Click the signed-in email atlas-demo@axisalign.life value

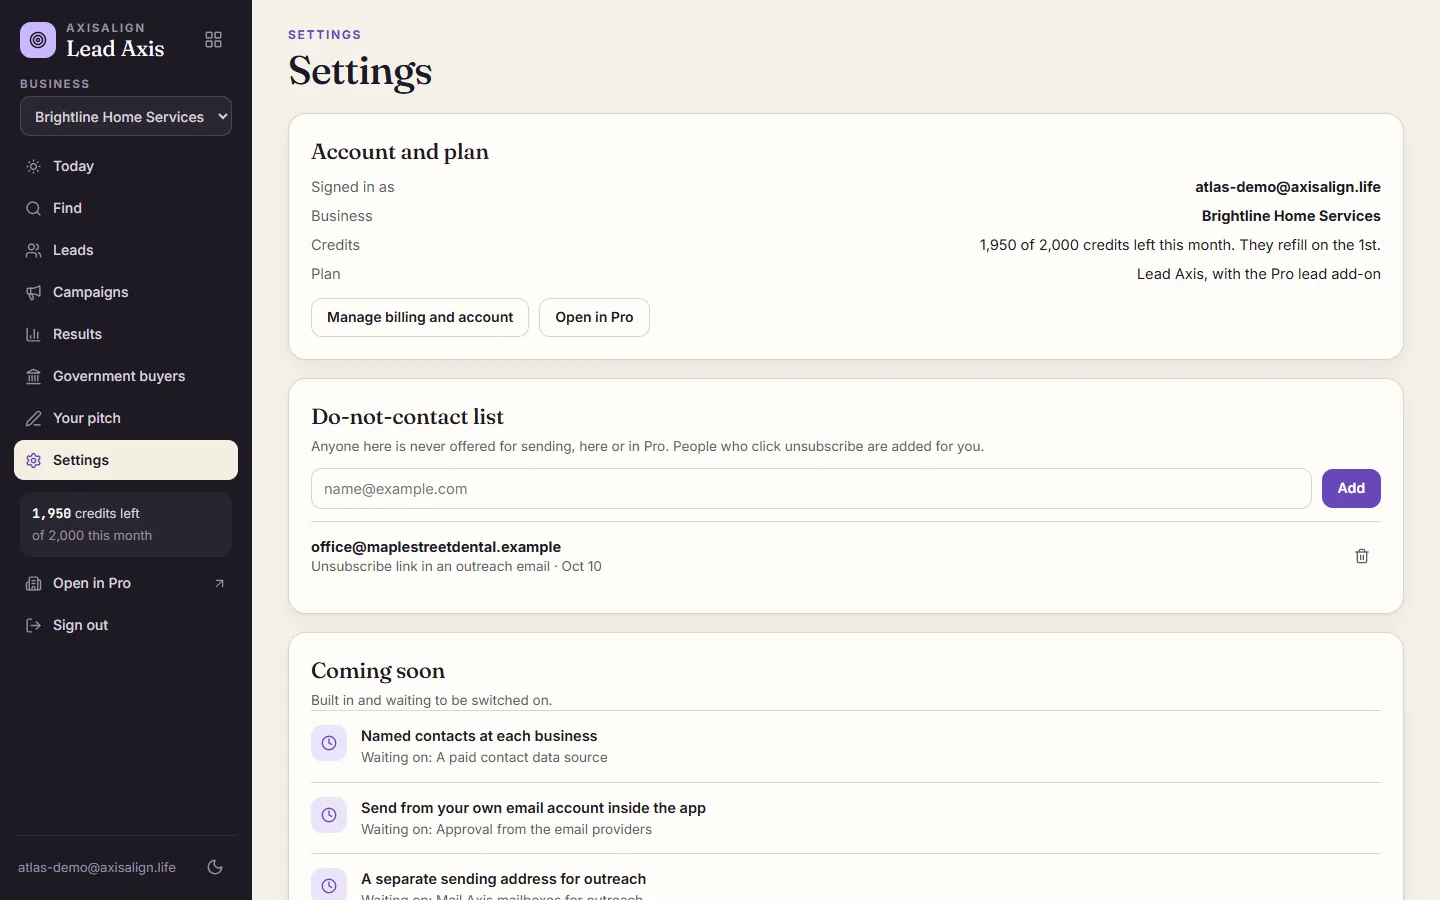pos(1288,187)
